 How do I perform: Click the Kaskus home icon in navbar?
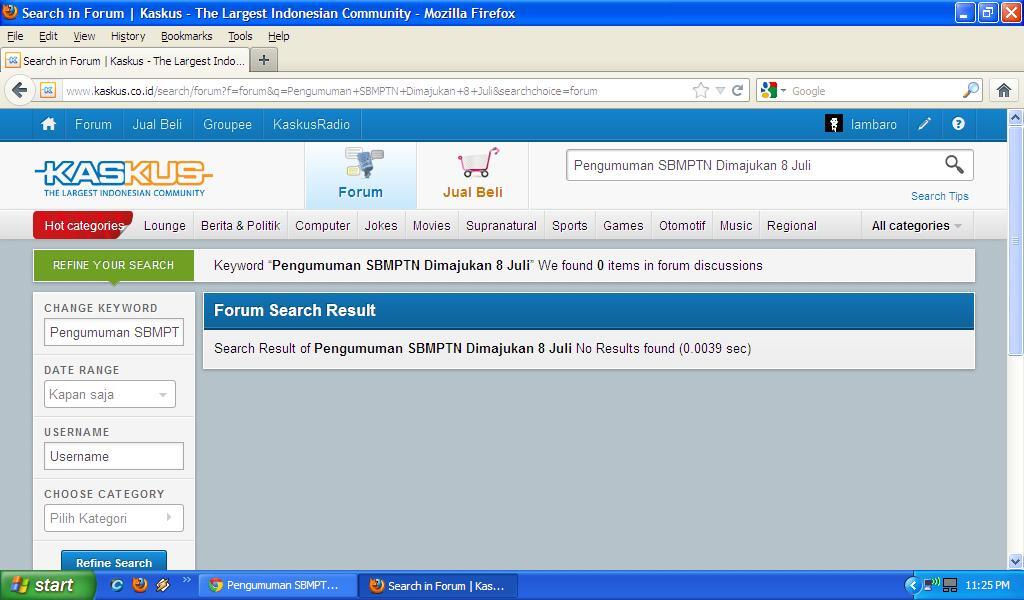click(48, 124)
